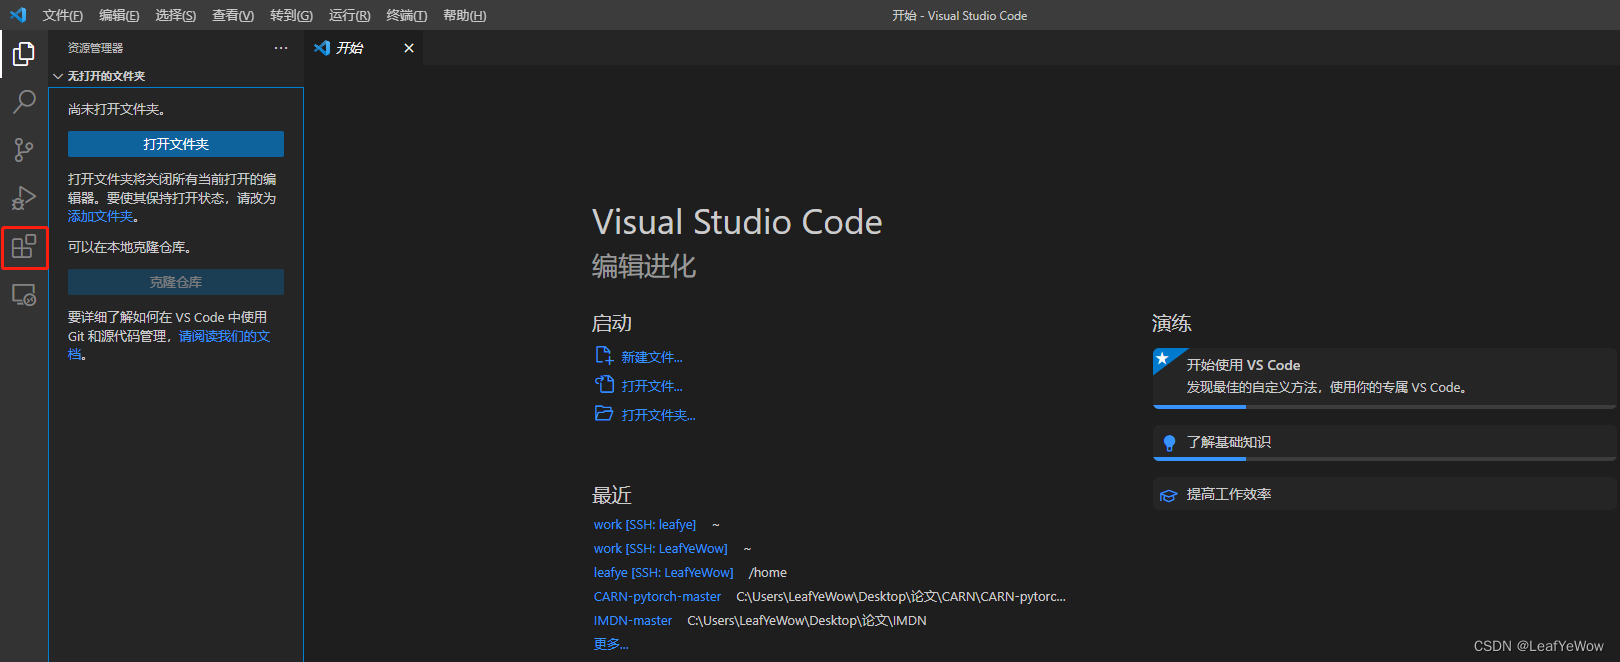Image resolution: width=1620 pixels, height=662 pixels.
Task: Open the 选择(S) menu
Action: coord(176,15)
